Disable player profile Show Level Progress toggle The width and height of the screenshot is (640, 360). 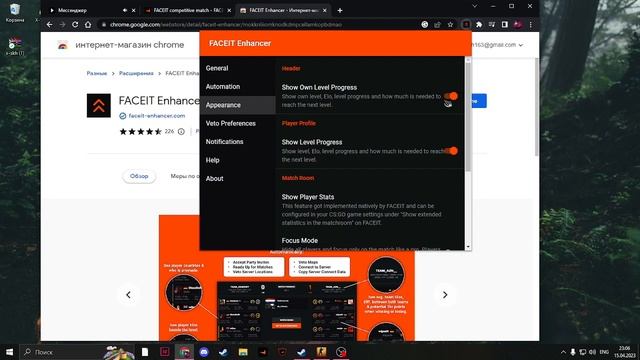[x=451, y=151]
